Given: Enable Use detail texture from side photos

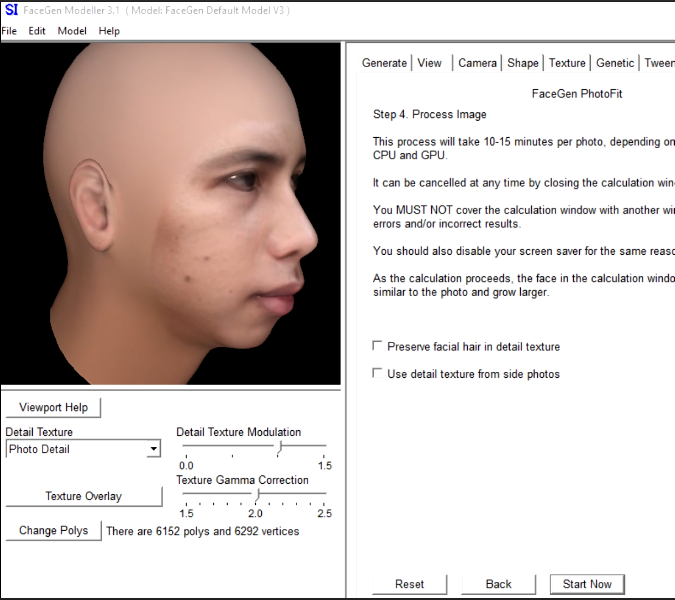Looking at the screenshot, I should point(377,373).
